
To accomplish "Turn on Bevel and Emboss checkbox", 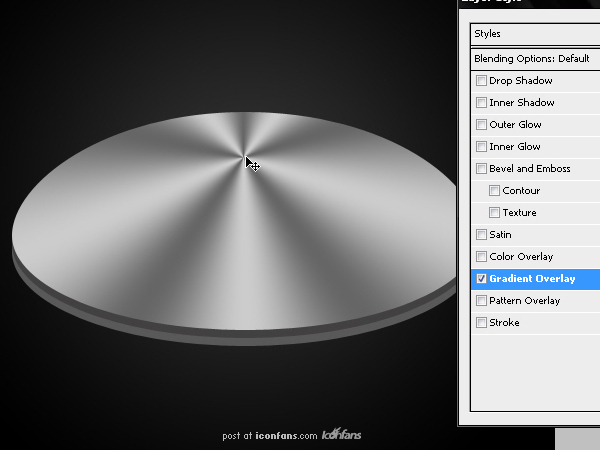I will click(x=481, y=169).
